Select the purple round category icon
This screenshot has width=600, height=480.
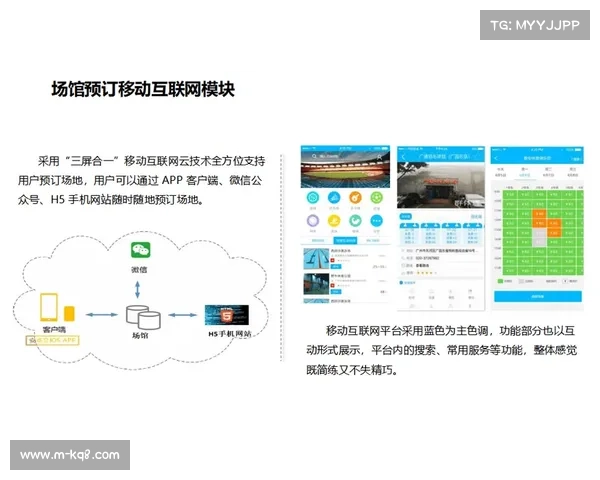(313, 220)
